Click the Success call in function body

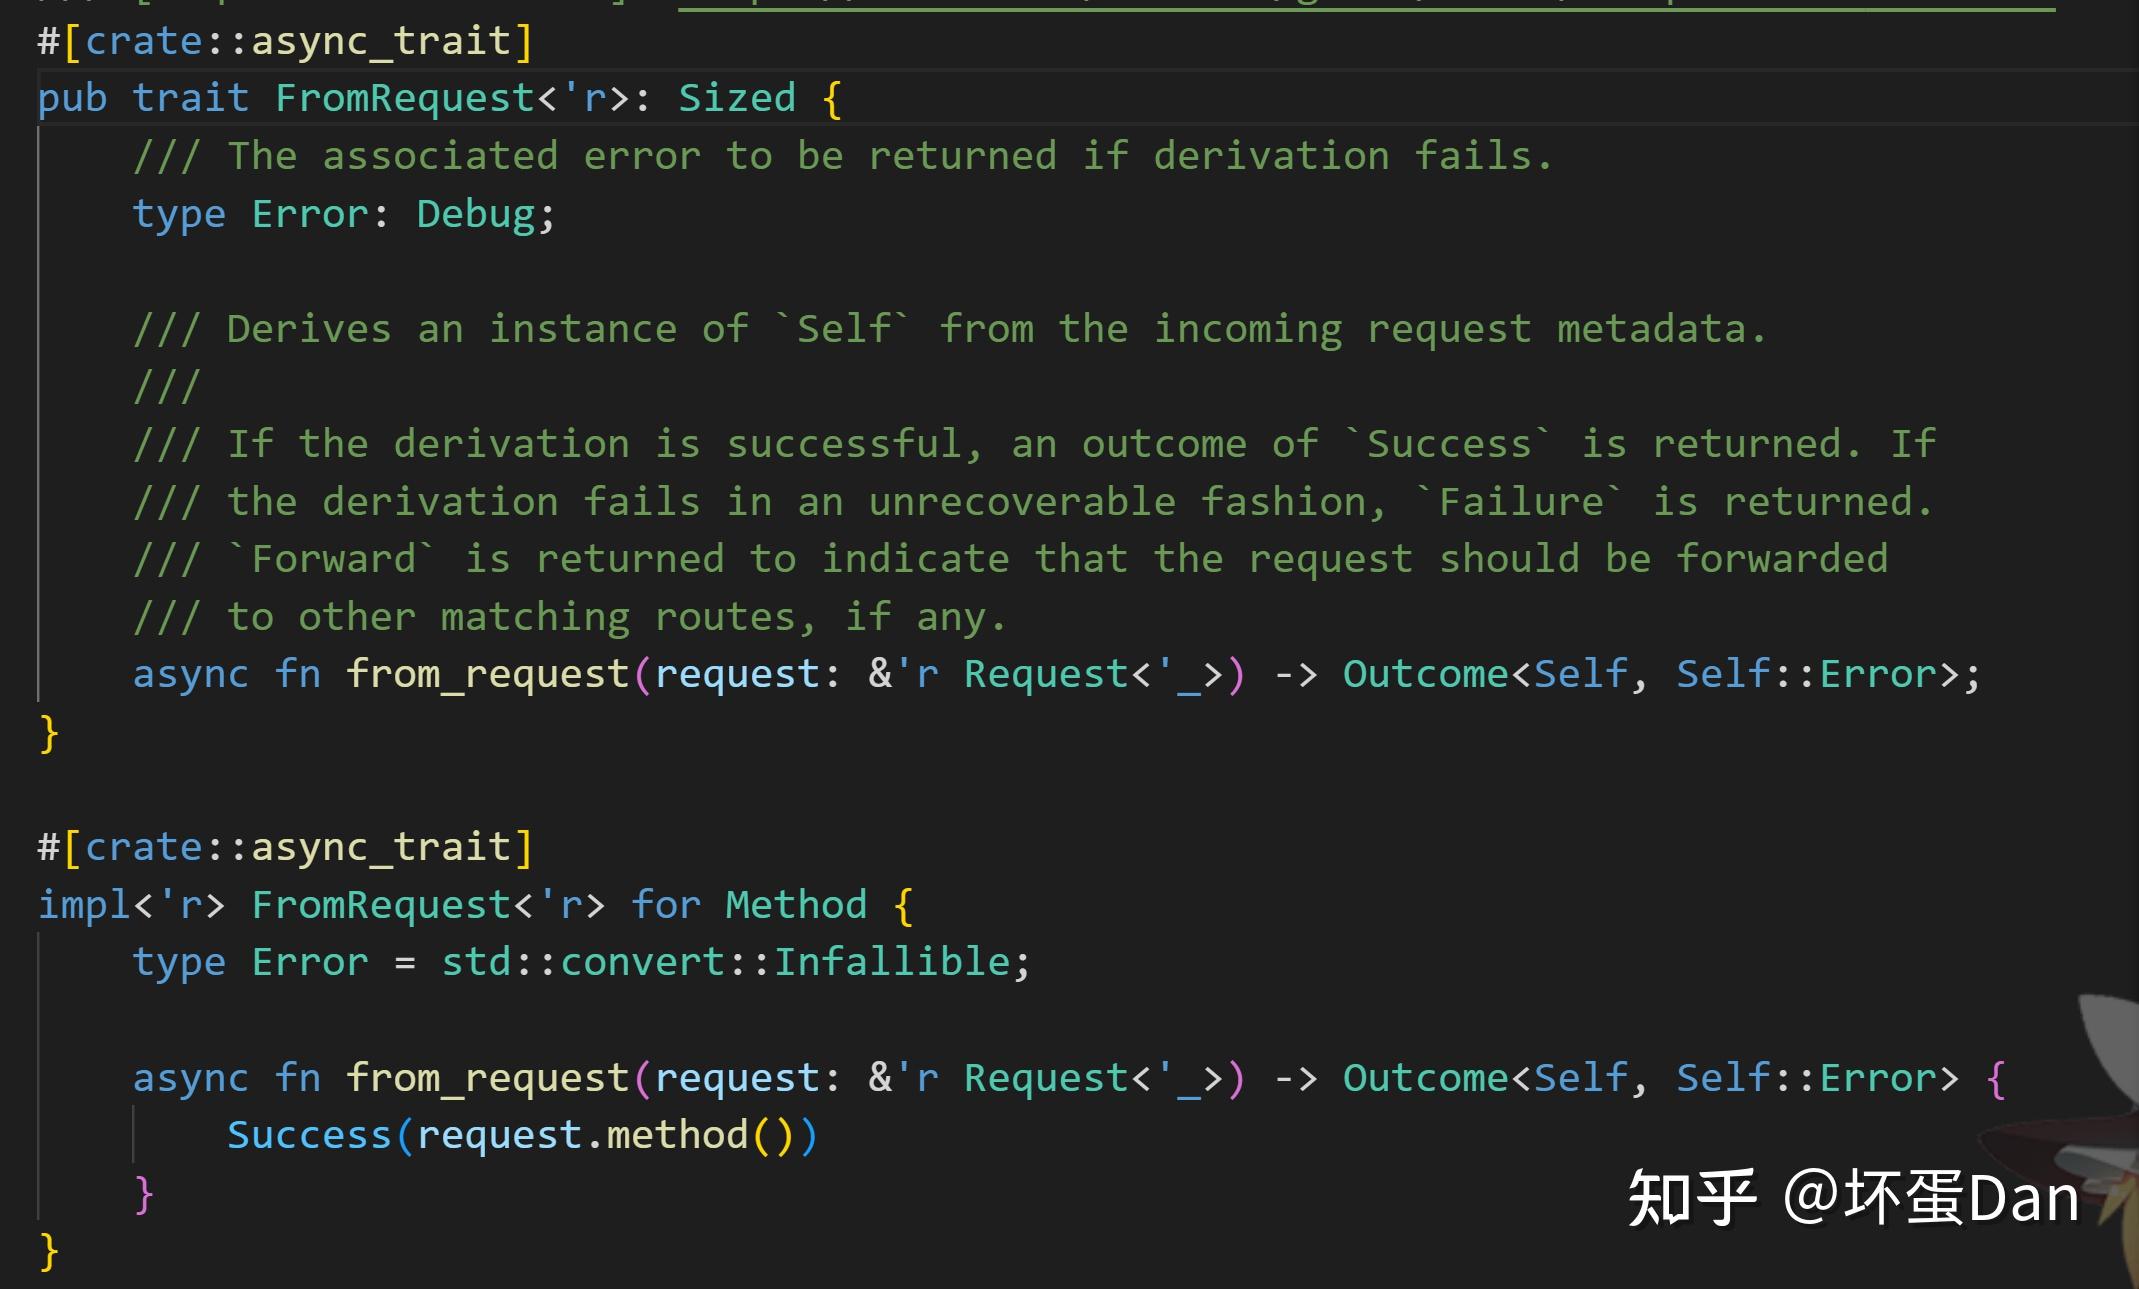click(308, 1135)
